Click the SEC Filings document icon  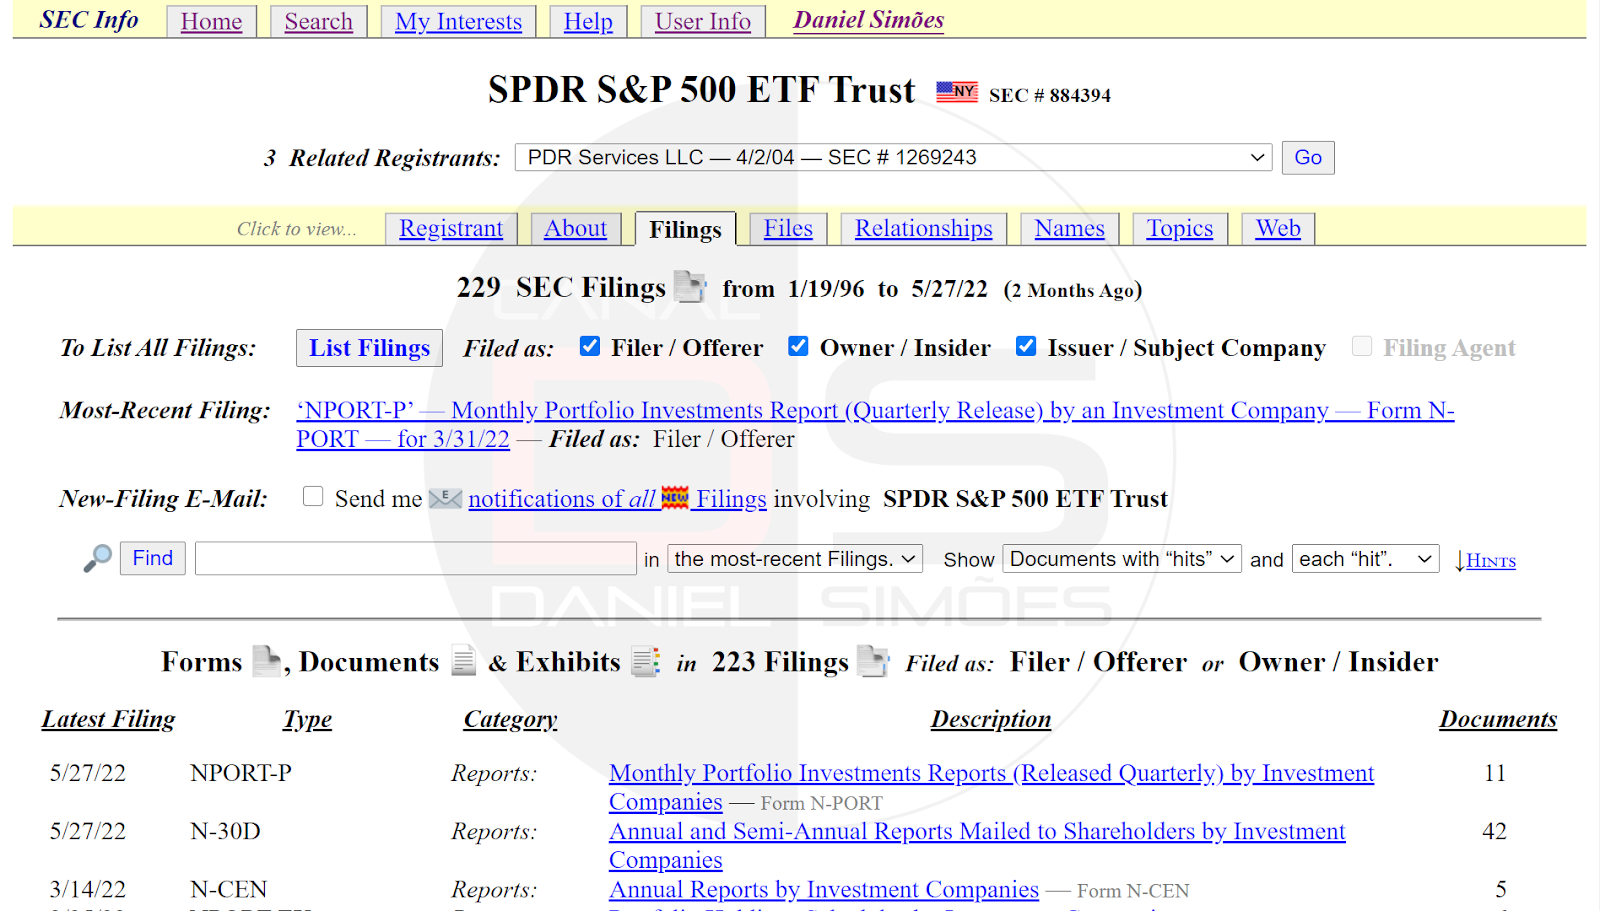(689, 287)
